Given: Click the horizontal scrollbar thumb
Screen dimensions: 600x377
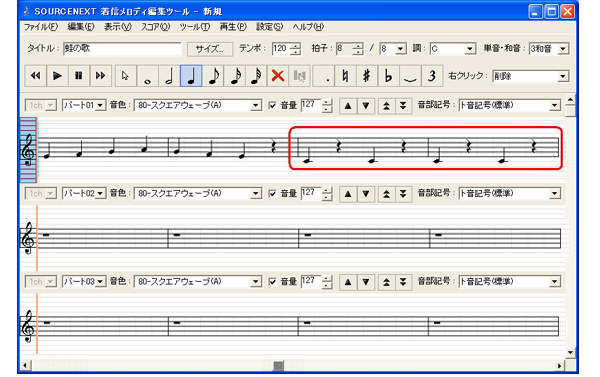Looking at the screenshot, I should point(279,366).
